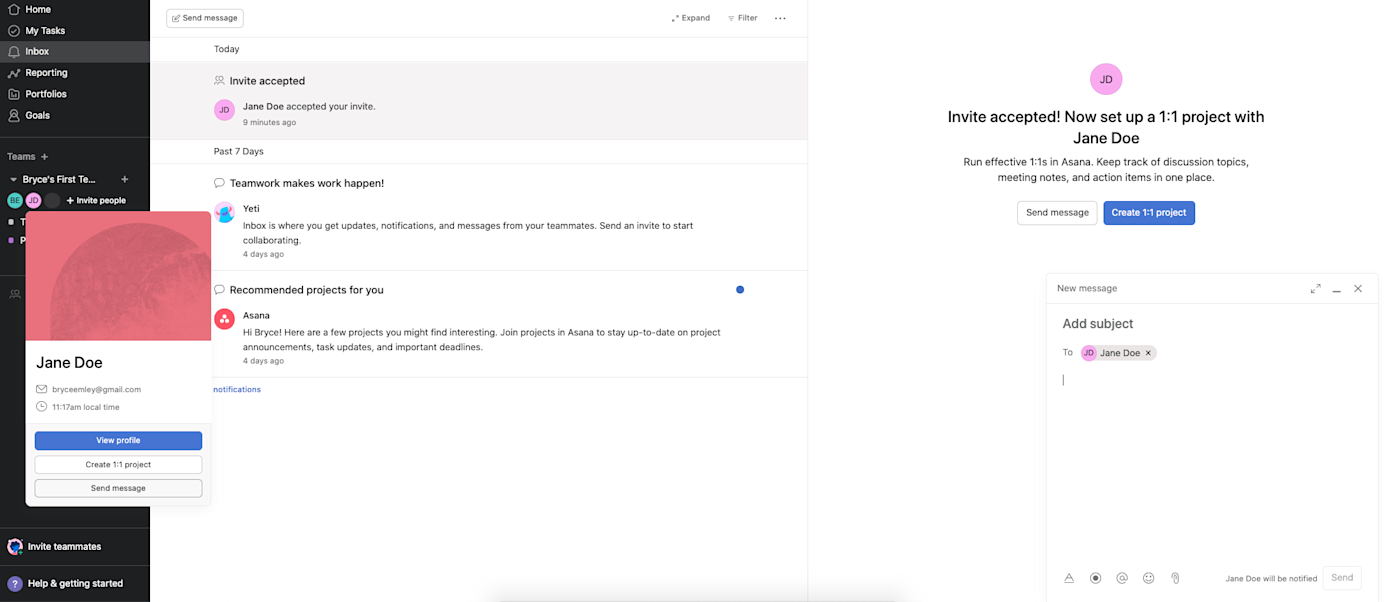
Task: Remove Jane Doe from recipients
Action: (1148, 353)
